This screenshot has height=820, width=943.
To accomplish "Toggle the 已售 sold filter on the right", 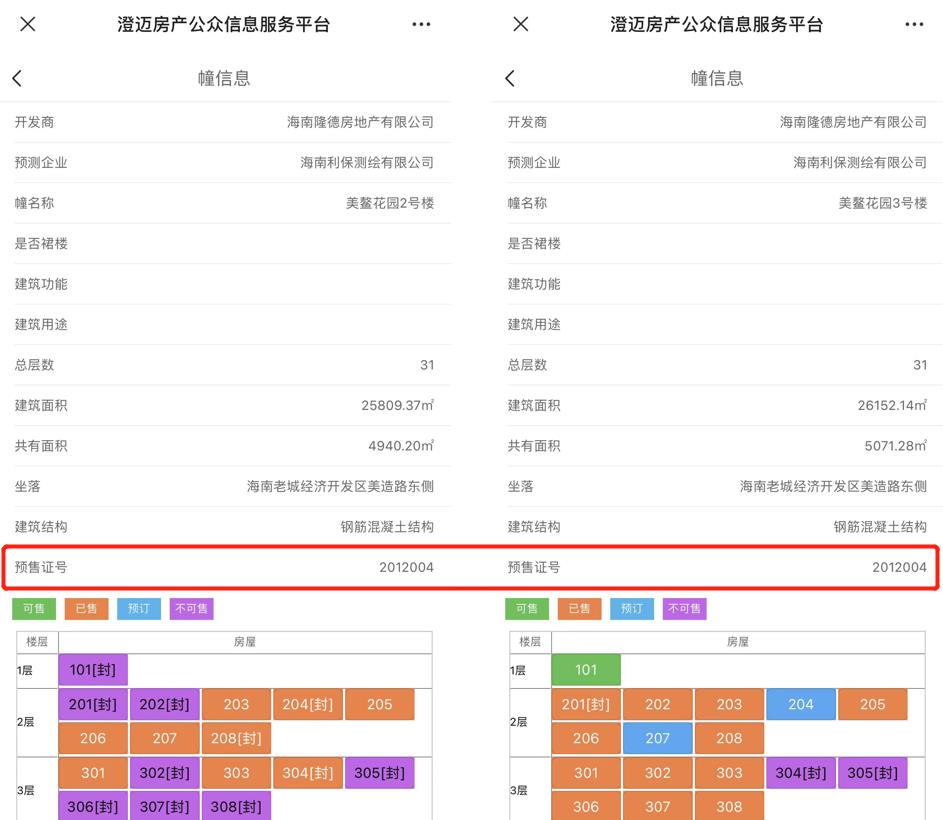I will (579, 608).
